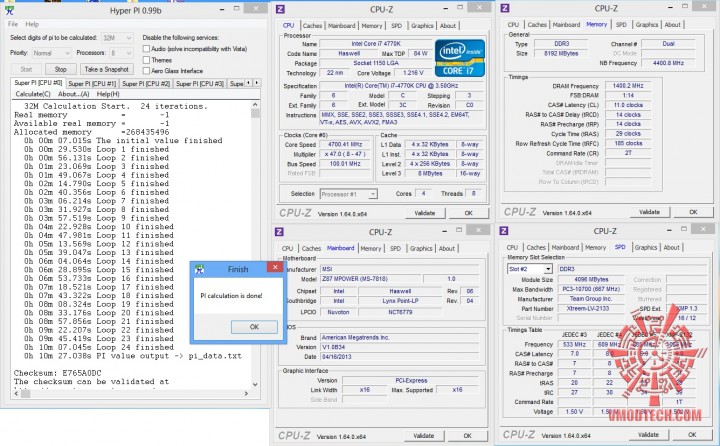This screenshot has width=720, height=446.
Task: Click the CPU-Z logo icon in CPU tab window
Action: tap(280, 9)
